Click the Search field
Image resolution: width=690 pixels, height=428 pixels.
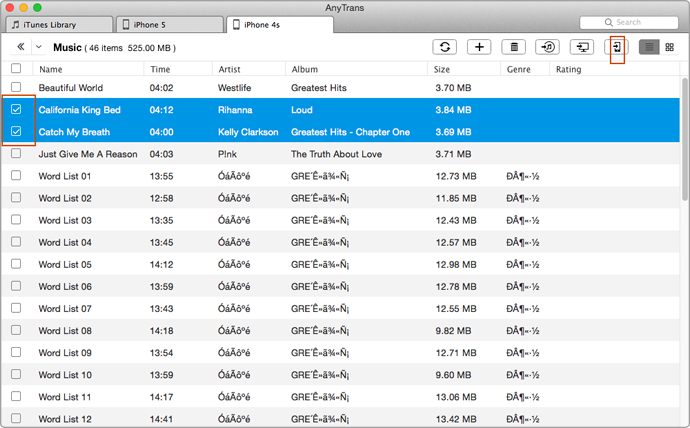[629, 22]
